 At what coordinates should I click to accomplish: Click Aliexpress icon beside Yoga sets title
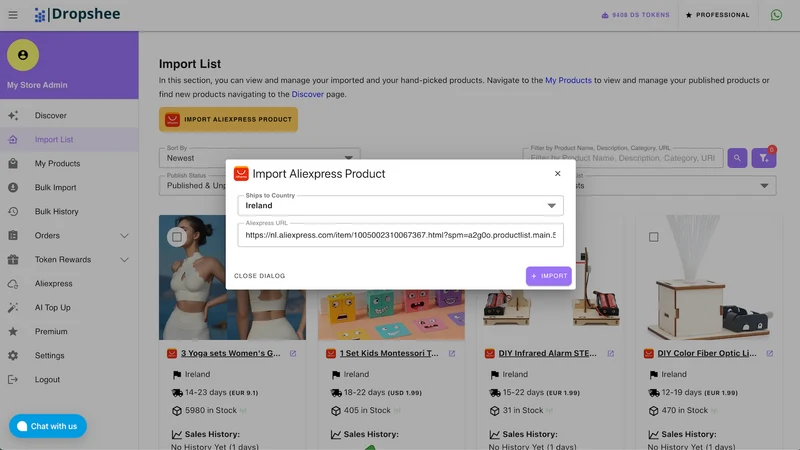[172, 353]
